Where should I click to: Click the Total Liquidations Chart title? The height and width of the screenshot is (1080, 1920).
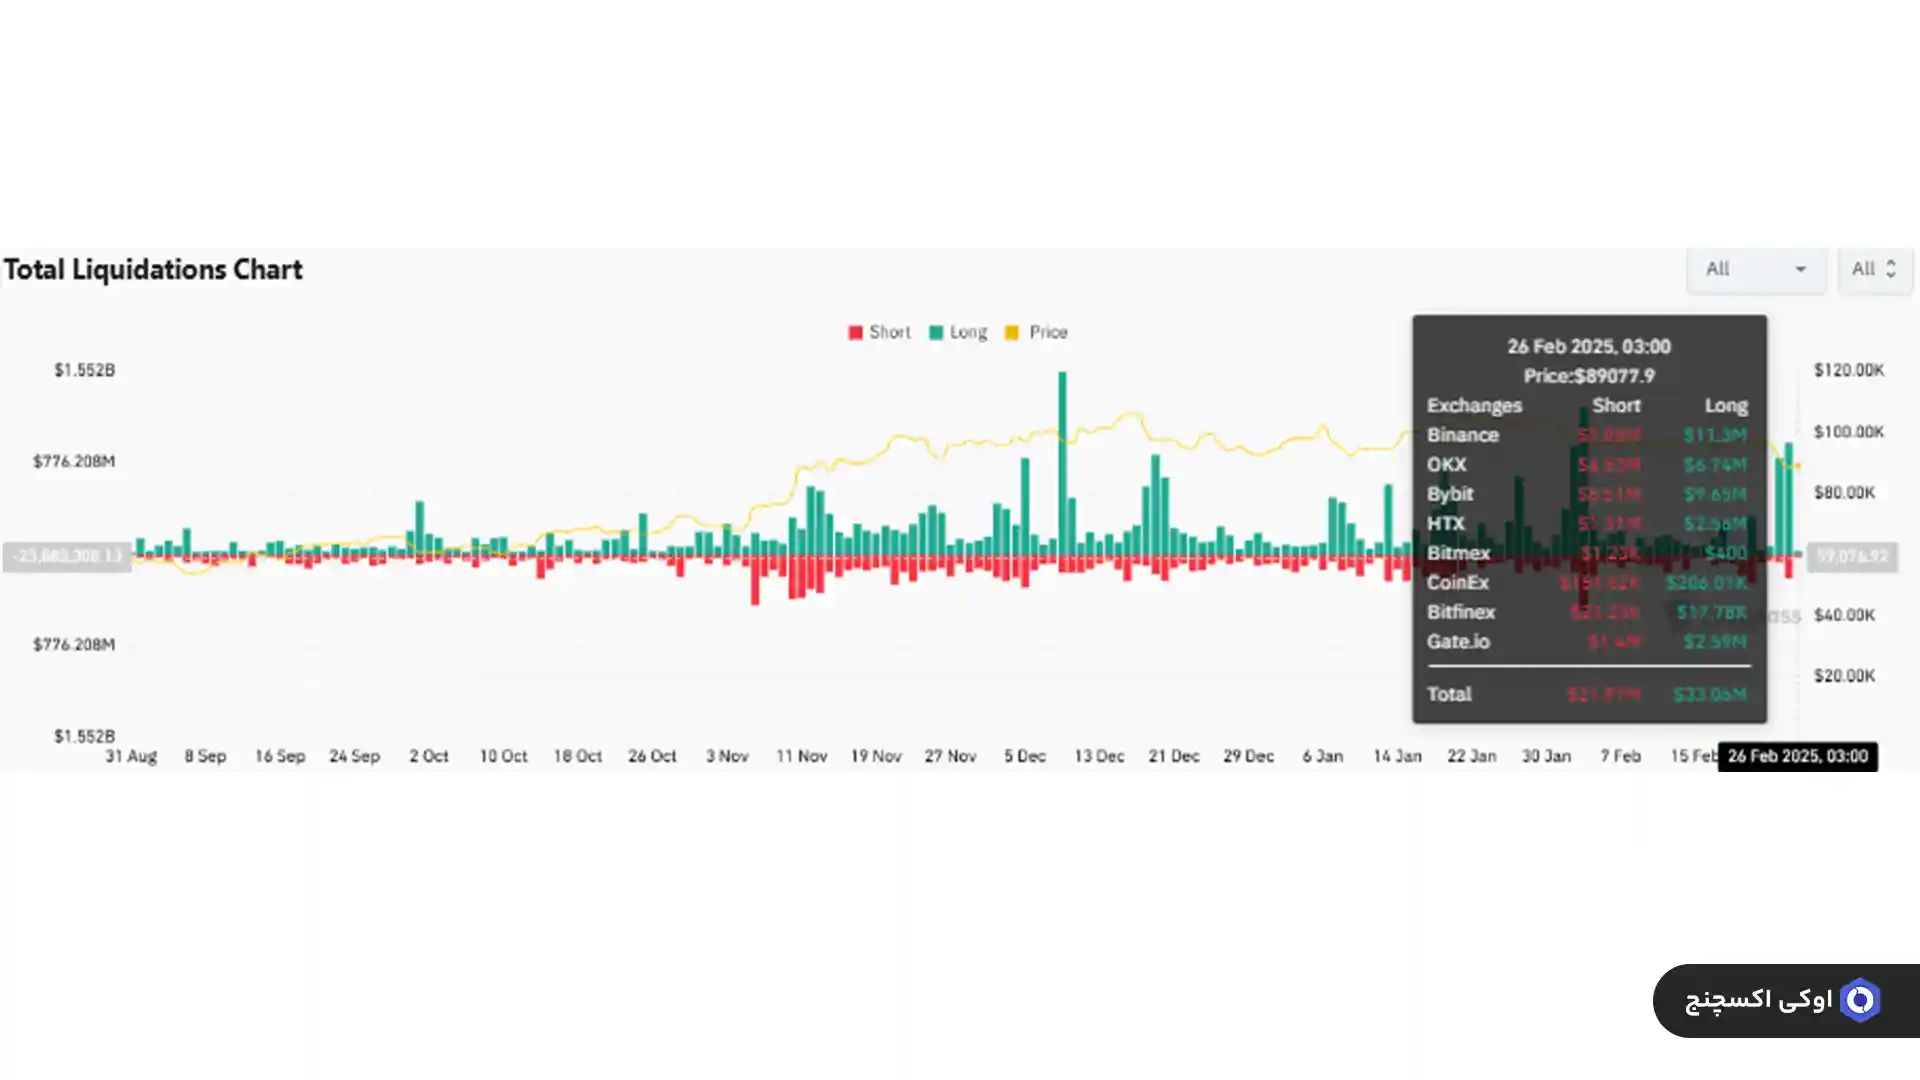coord(153,270)
